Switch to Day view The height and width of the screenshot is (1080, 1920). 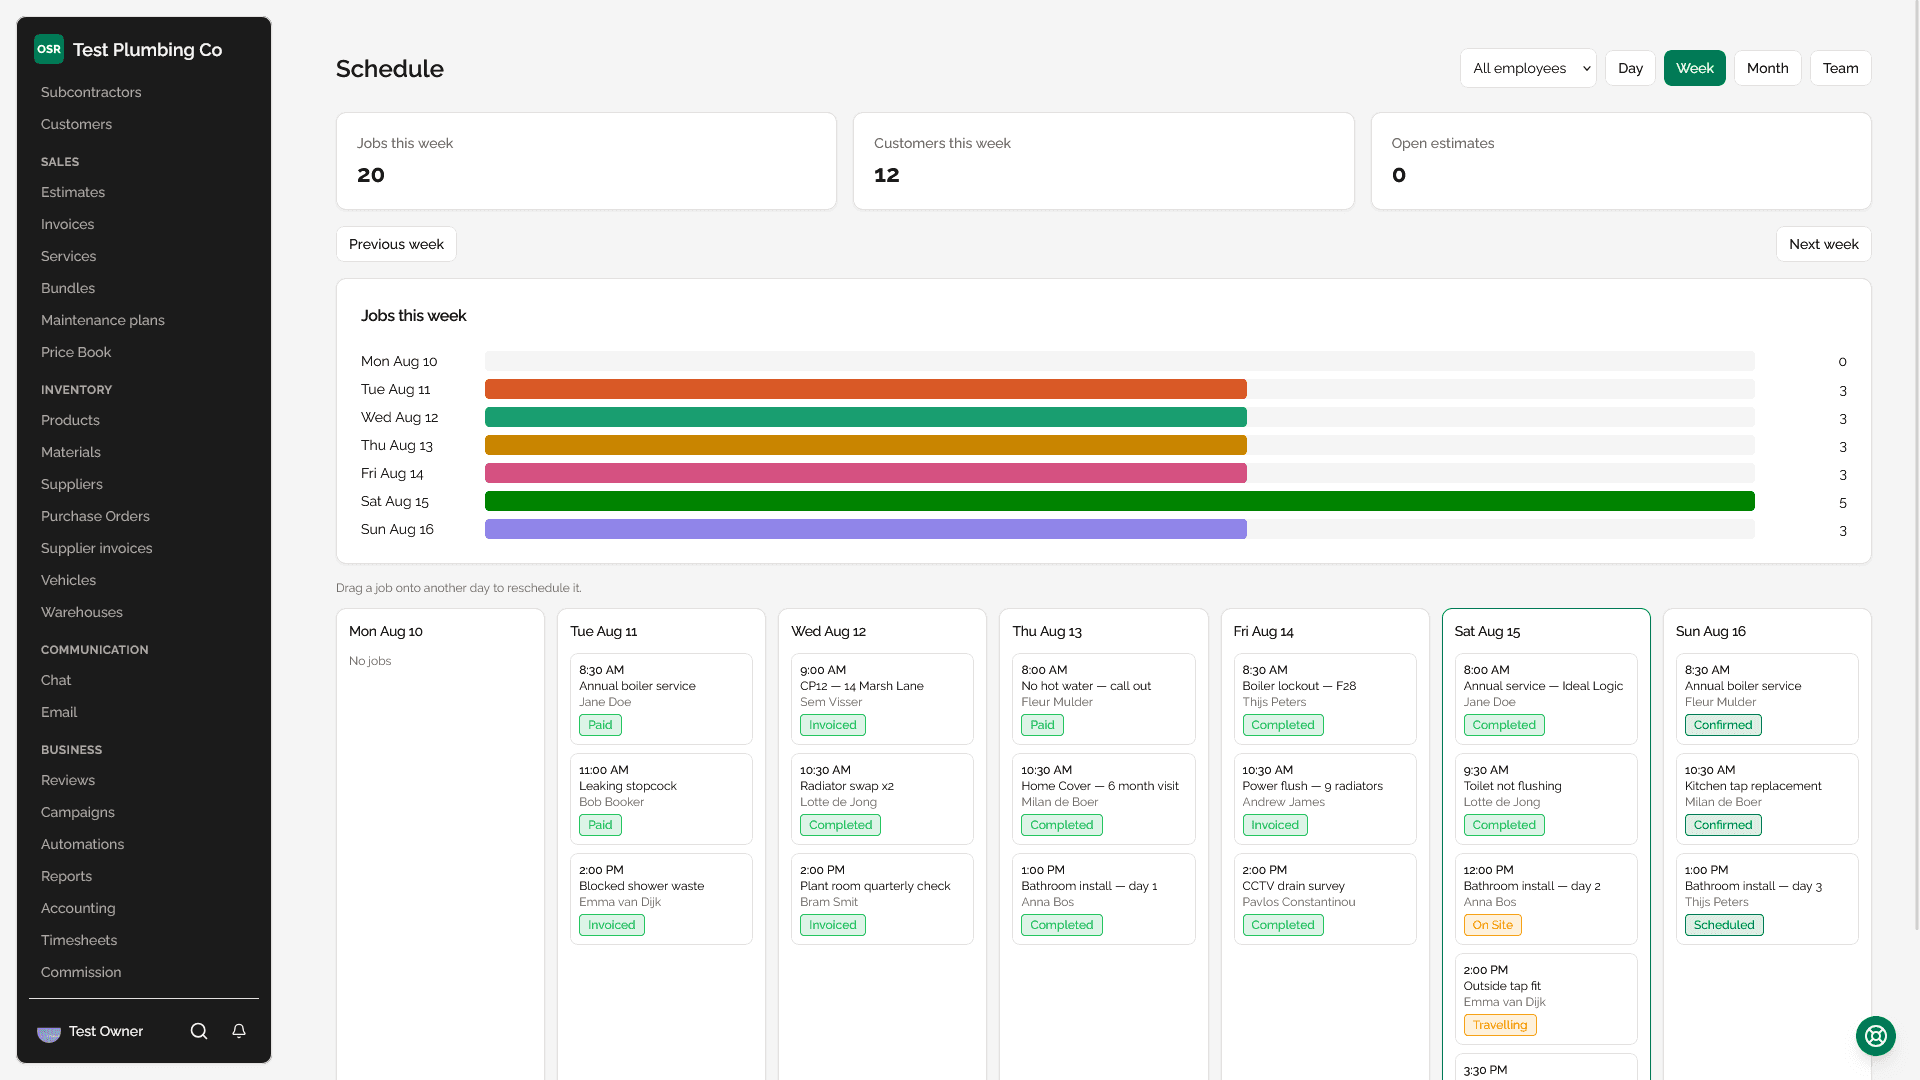click(x=1630, y=68)
